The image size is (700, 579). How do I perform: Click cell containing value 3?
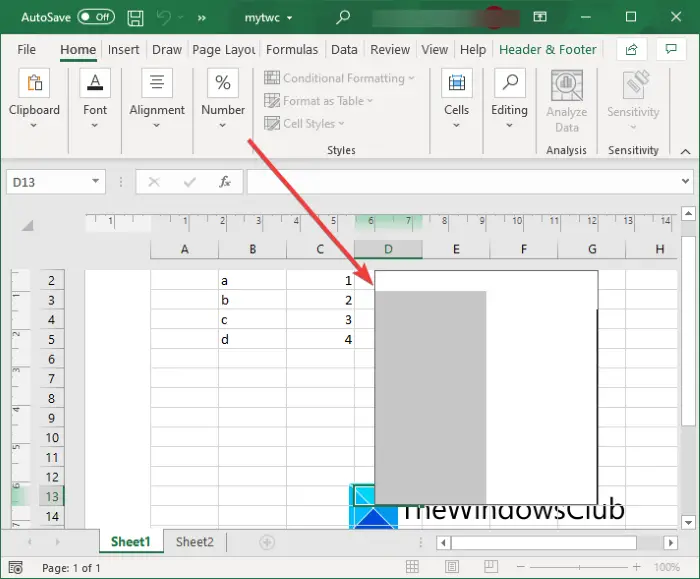tap(321, 320)
